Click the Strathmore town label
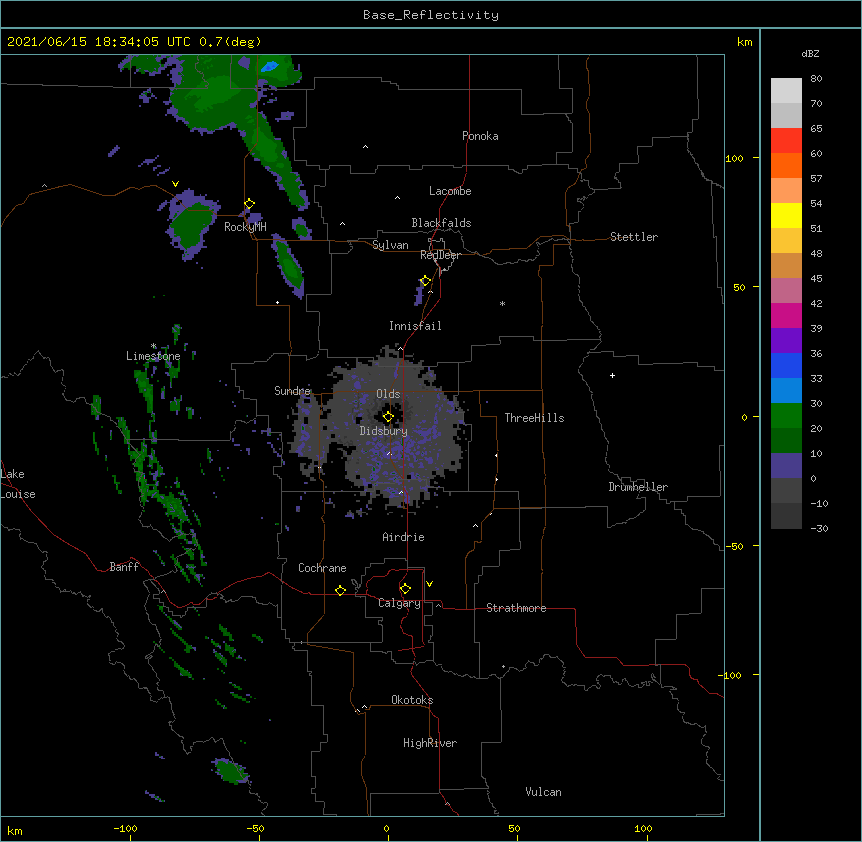 pyautogui.click(x=516, y=608)
